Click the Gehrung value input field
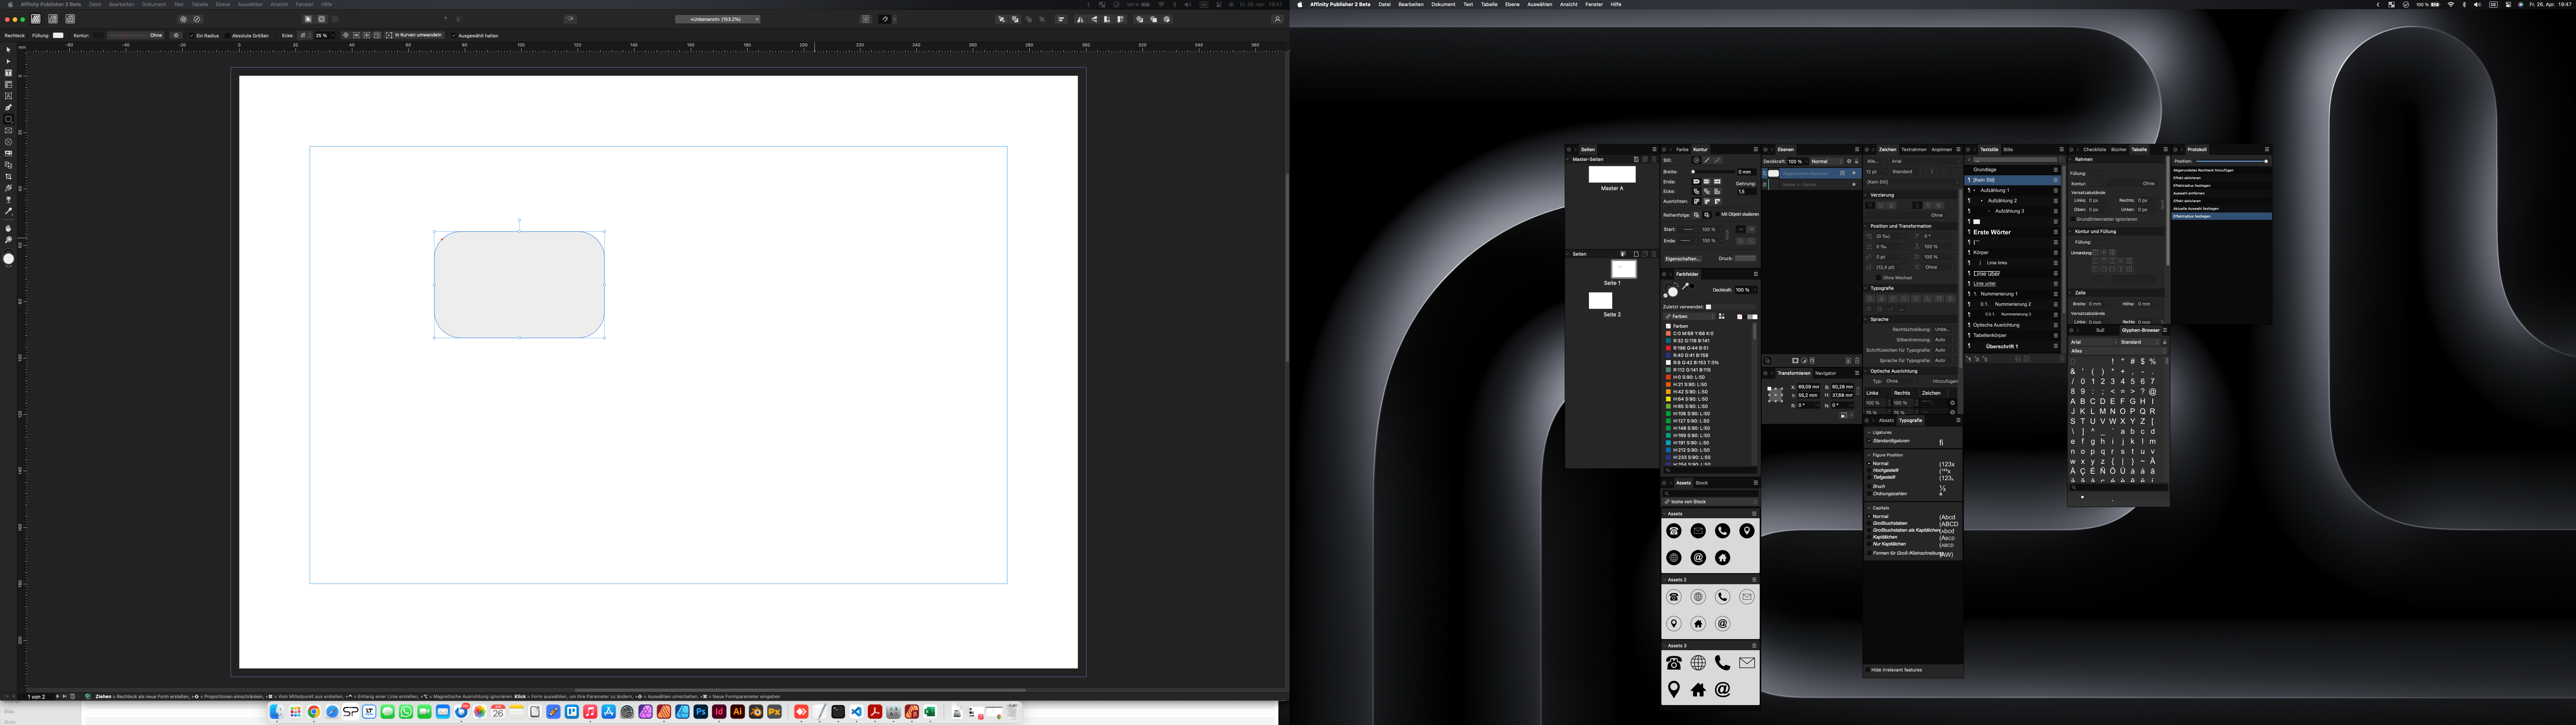Image resolution: width=2576 pixels, height=725 pixels. point(1747,192)
